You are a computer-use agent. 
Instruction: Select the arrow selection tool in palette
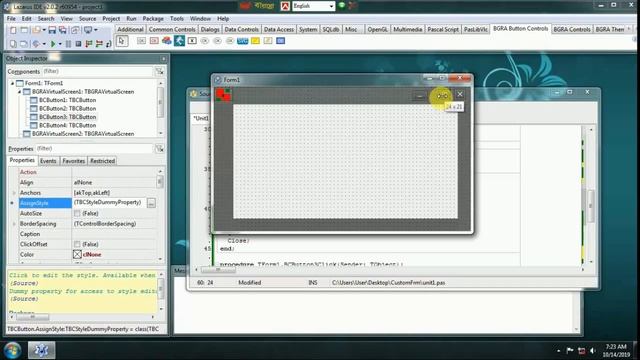[122, 41]
